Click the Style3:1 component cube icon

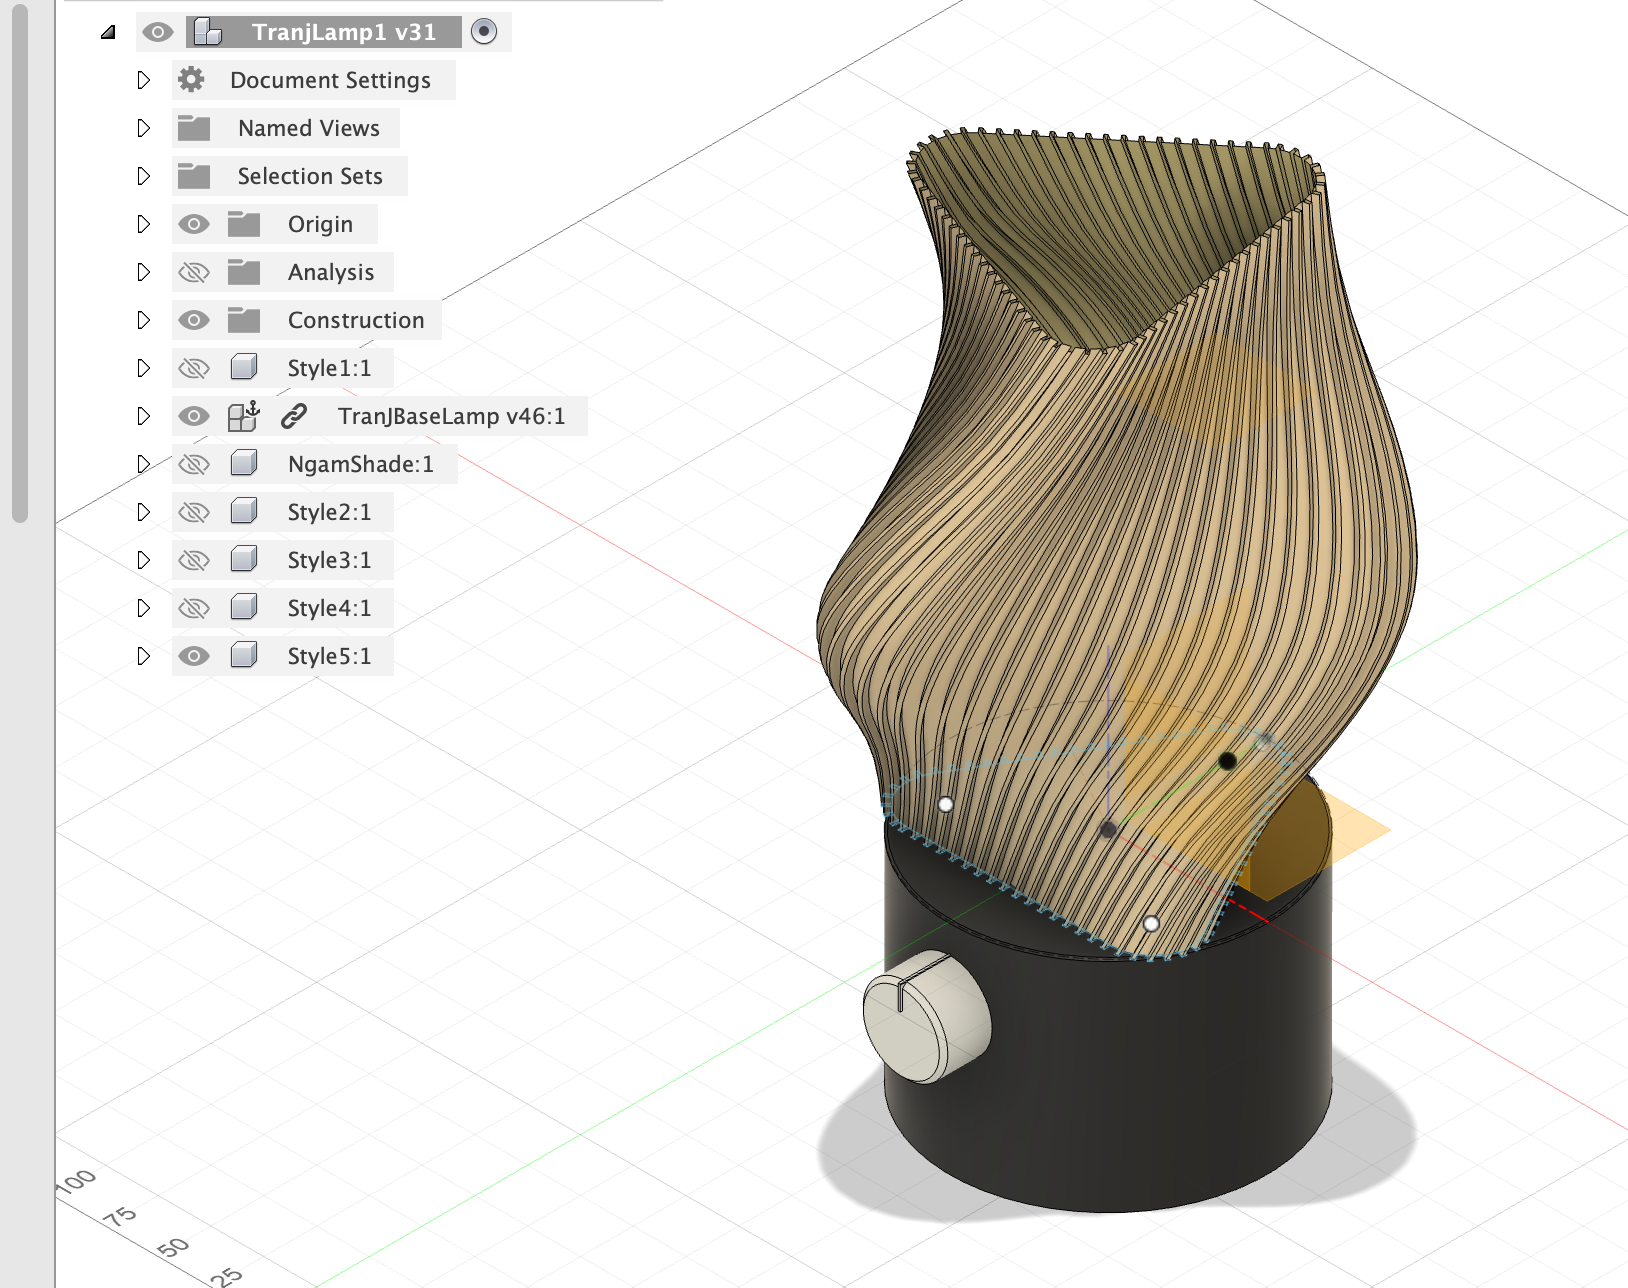click(x=244, y=559)
